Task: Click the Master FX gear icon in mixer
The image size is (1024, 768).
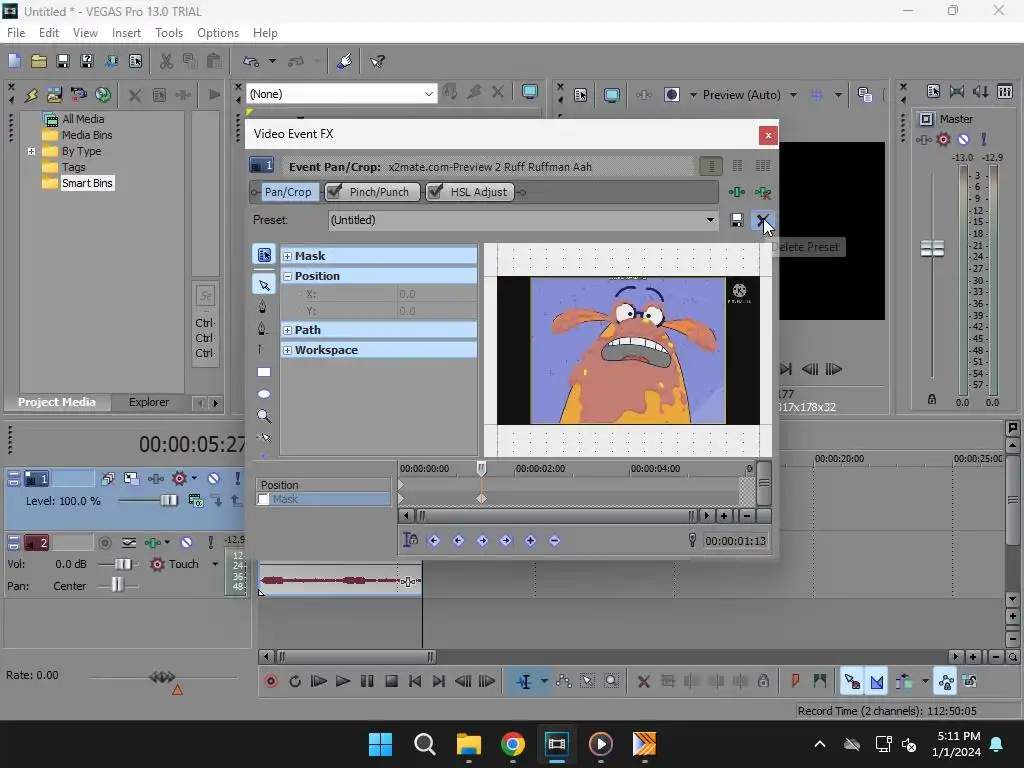Action: pyautogui.click(x=943, y=139)
